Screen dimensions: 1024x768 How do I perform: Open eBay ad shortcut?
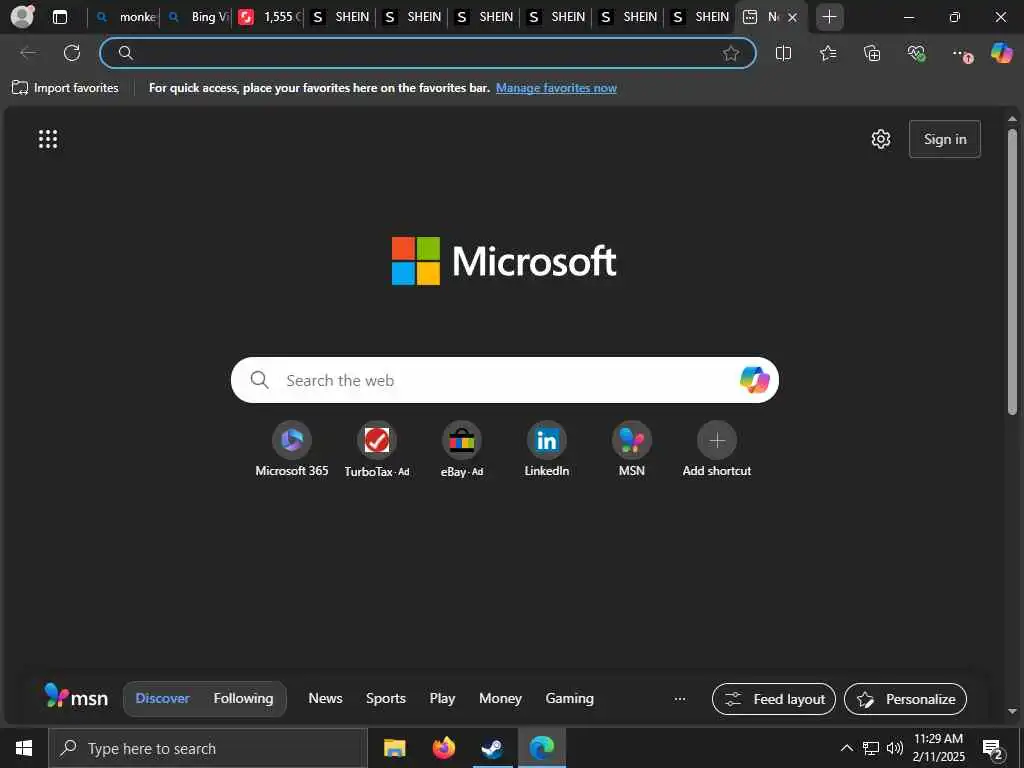tap(462, 449)
